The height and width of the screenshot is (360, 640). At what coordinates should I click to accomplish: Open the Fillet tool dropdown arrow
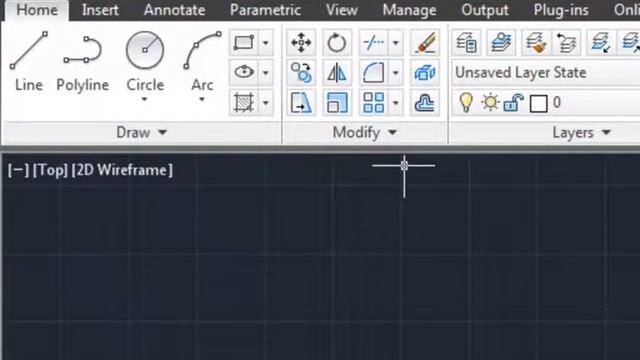pos(395,73)
